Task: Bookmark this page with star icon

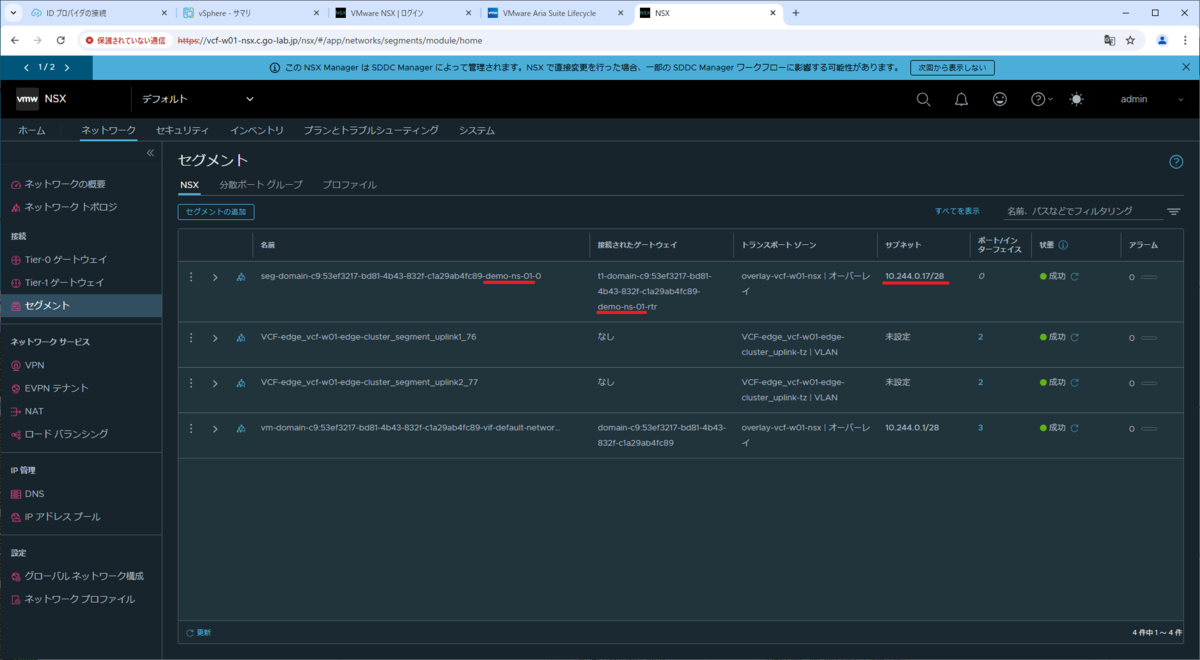Action: 1130,40
